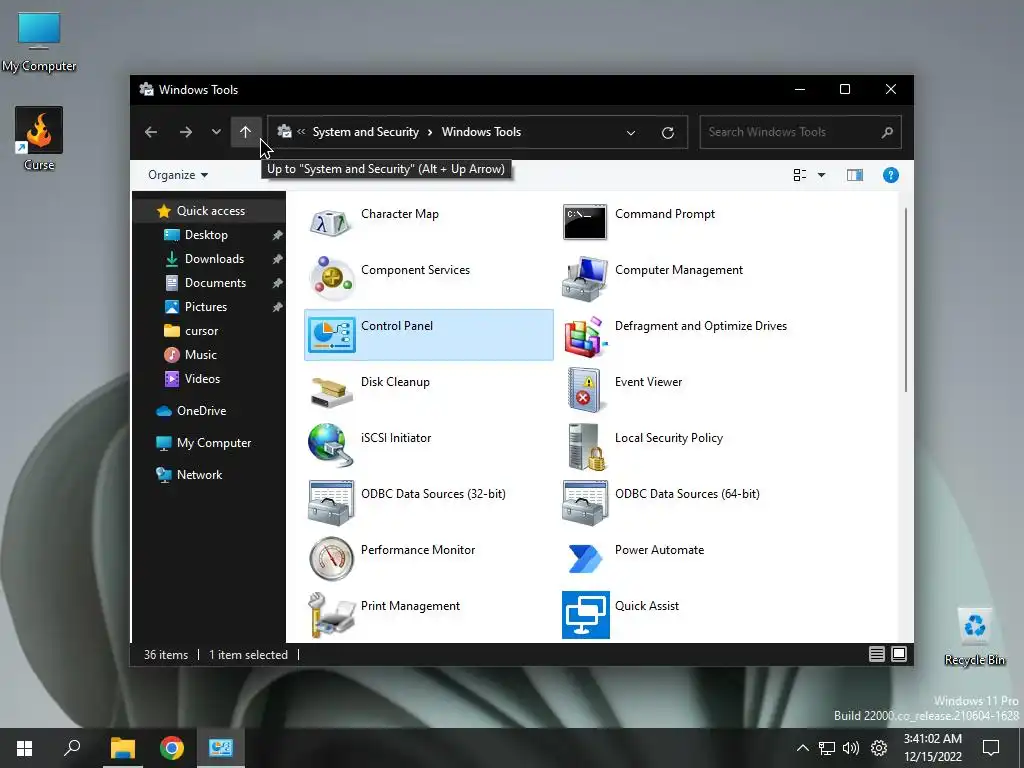Select the Quick Assist icon

click(x=586, y=615)
